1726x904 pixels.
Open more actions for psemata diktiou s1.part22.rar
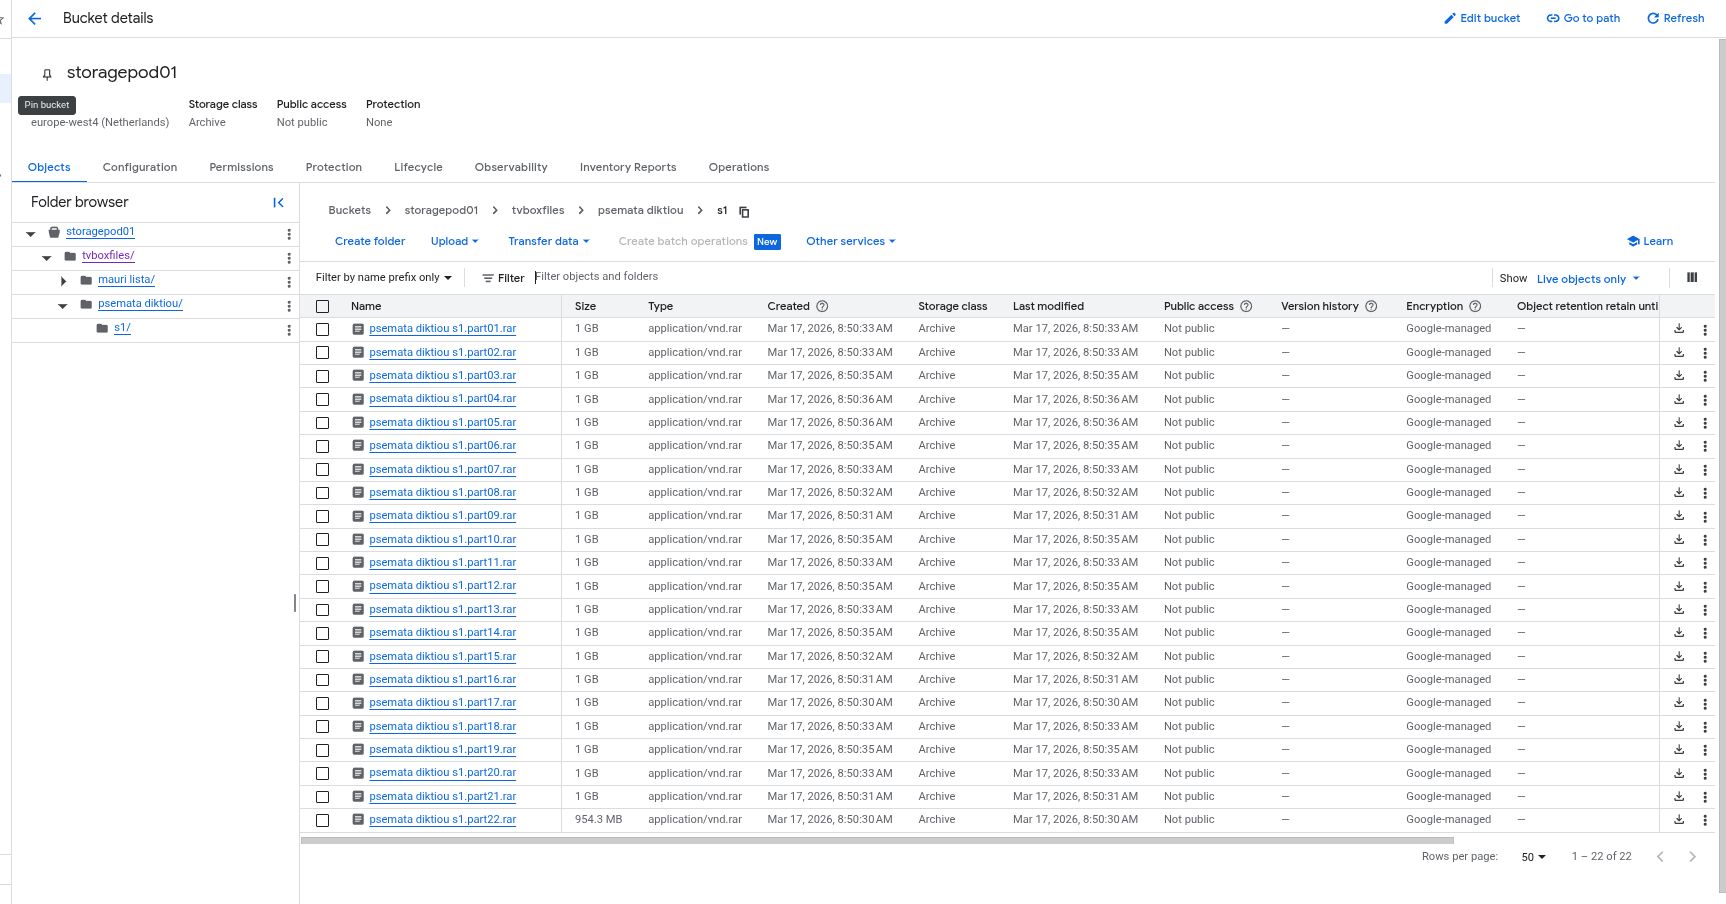[x=1705, y=820]
